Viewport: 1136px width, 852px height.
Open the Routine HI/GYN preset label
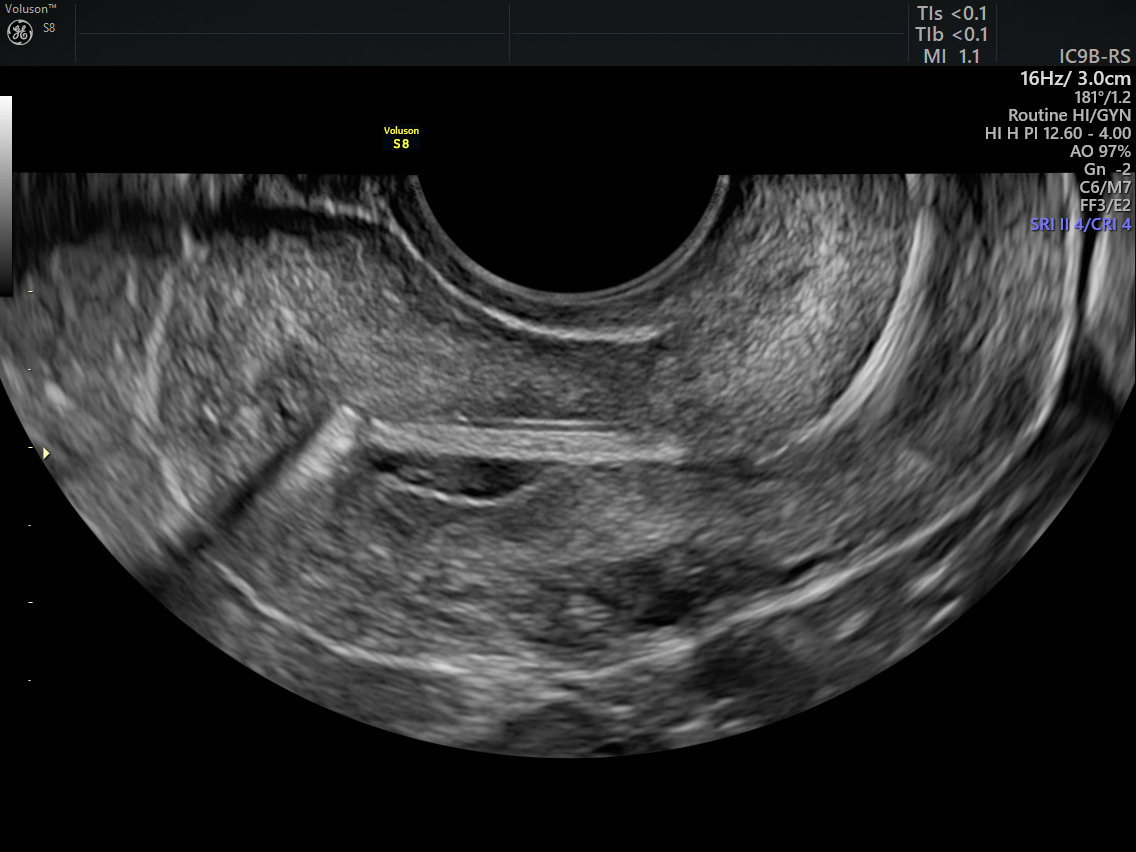1069,115
